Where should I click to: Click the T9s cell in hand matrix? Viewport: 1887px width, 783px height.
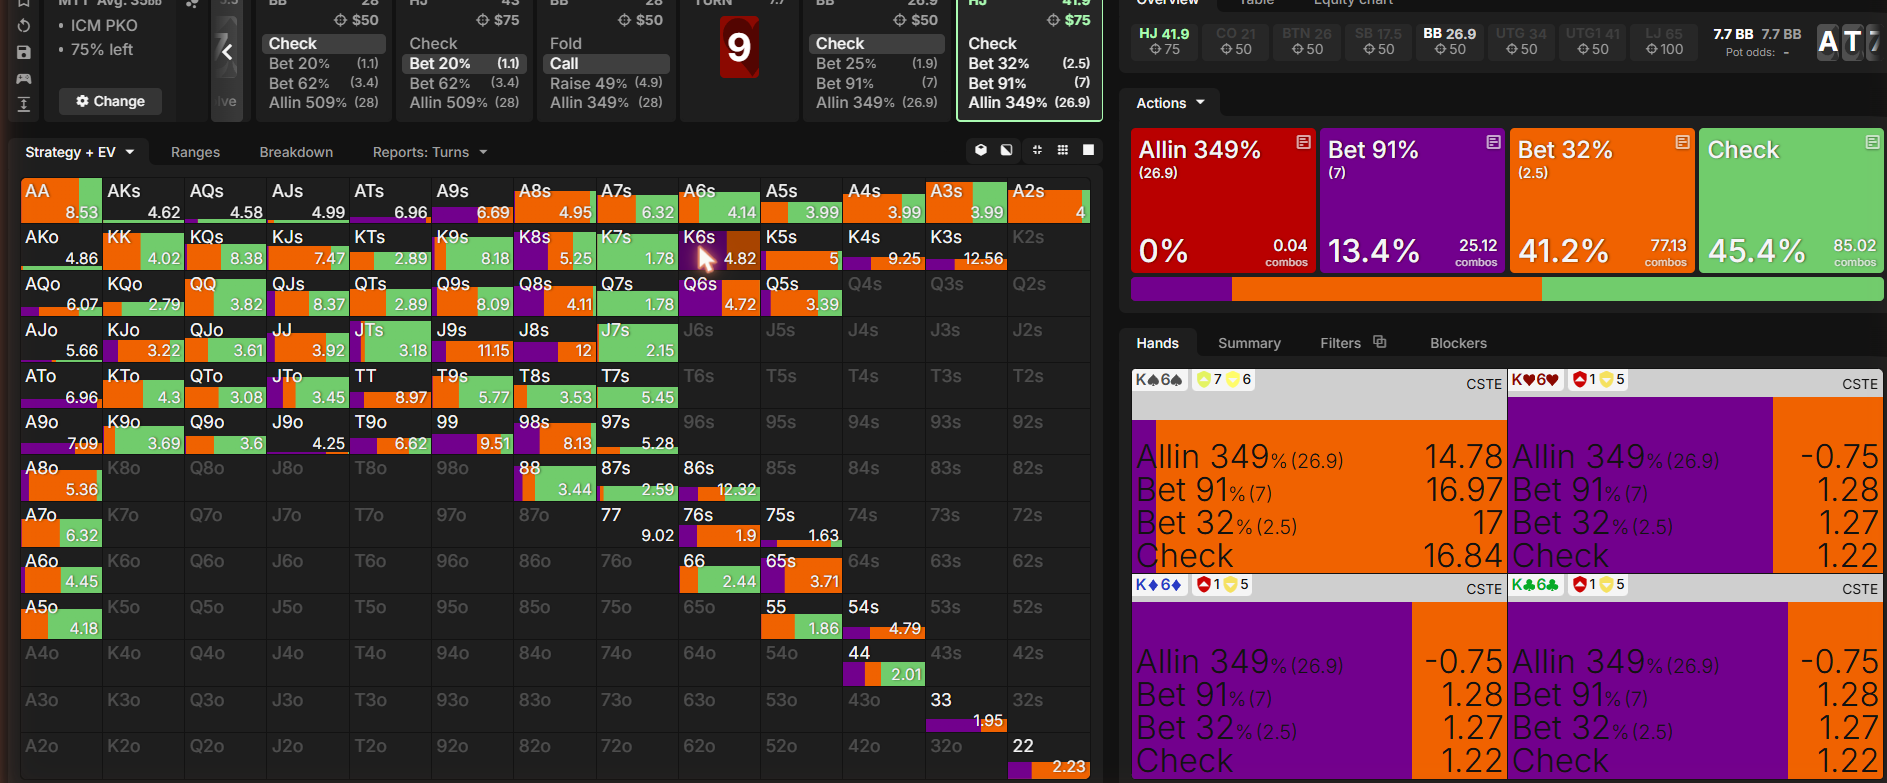point(473,386)
